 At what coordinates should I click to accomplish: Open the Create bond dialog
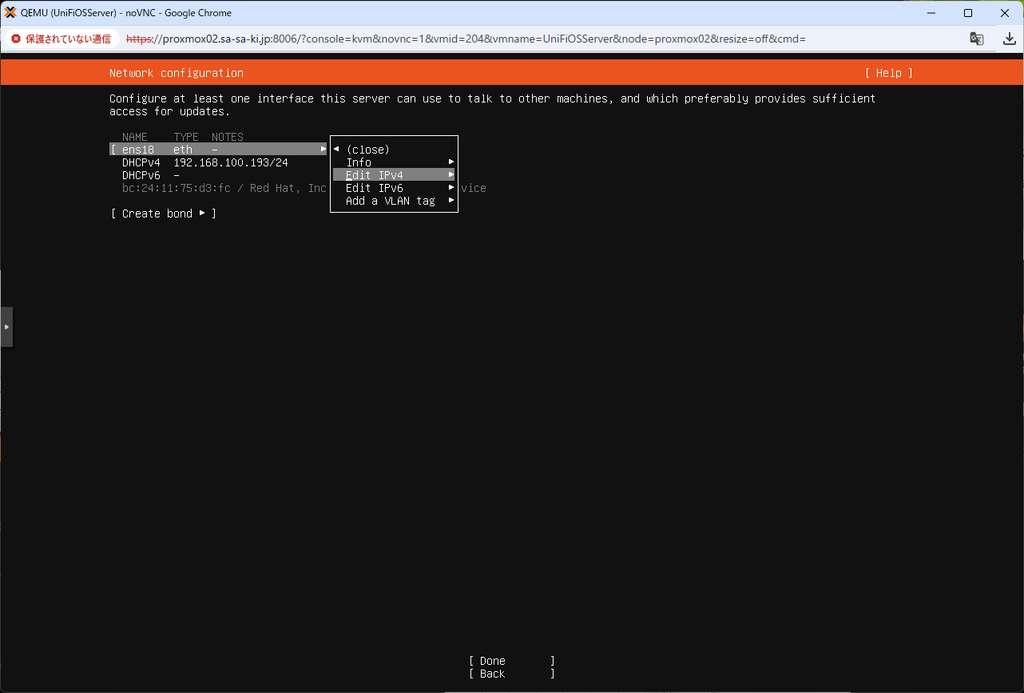163,214
